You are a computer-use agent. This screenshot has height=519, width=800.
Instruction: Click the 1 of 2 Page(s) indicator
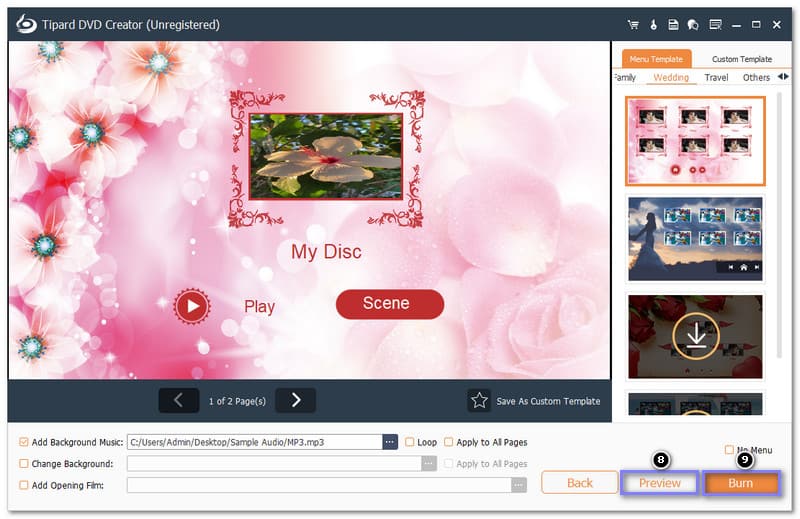point(237,401)
